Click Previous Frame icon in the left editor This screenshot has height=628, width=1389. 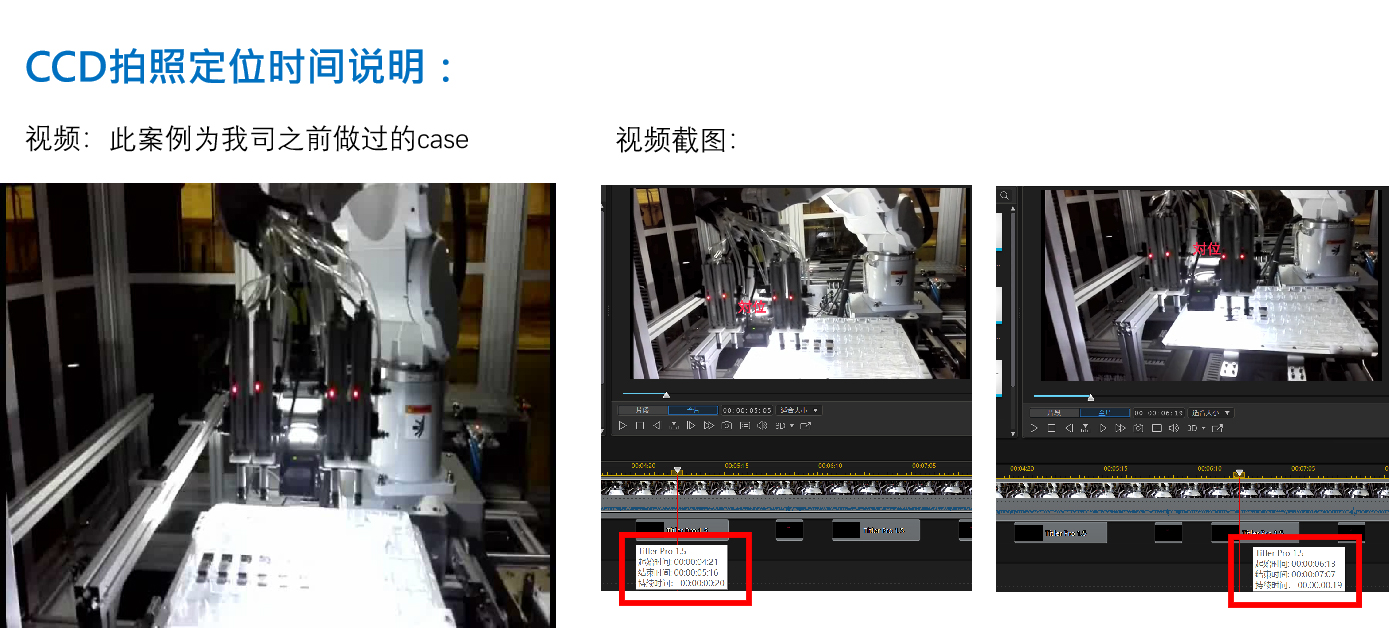(x=657, y=426)
